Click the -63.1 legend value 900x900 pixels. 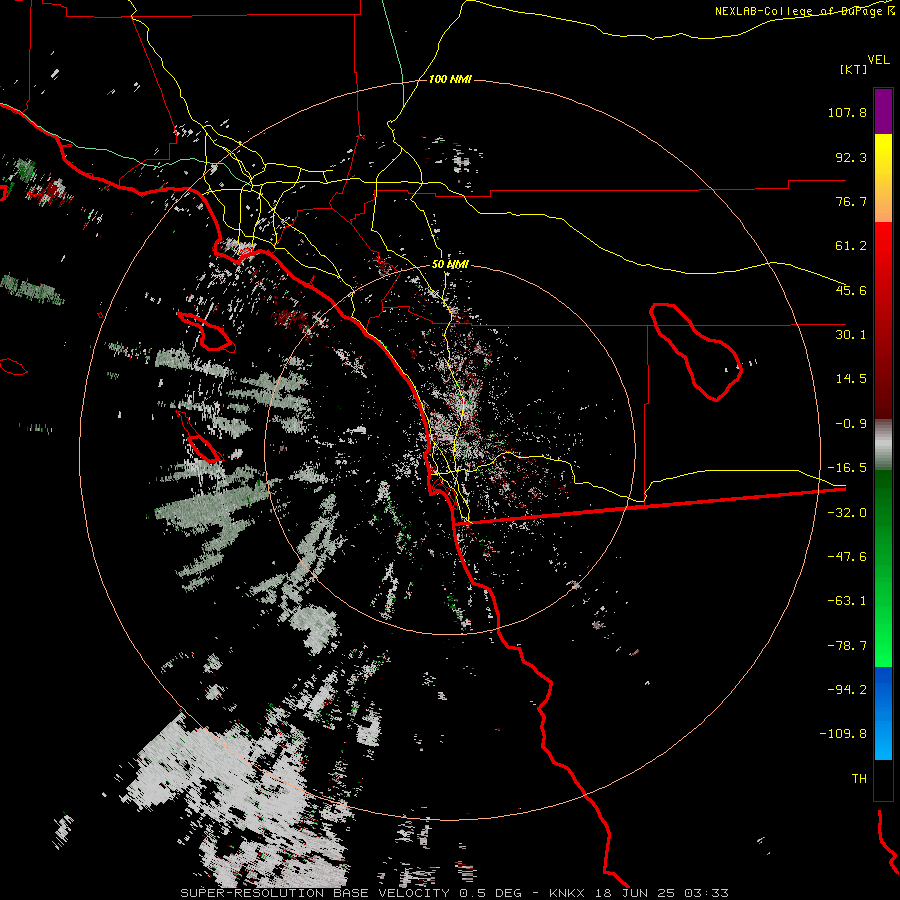pos(847,601)
